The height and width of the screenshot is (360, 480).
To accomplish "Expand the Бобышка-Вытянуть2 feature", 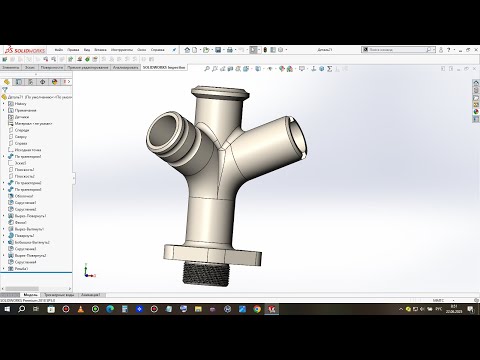I will click(x=4, y=242).
